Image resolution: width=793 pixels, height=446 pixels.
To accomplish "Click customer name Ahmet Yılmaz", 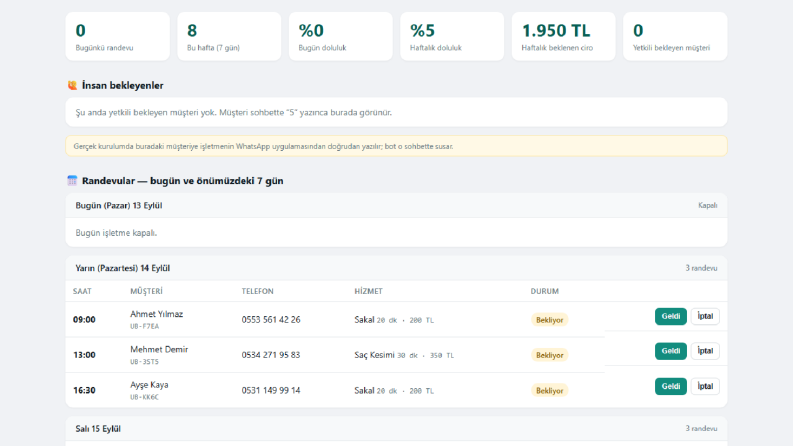I will coord(156,314).
